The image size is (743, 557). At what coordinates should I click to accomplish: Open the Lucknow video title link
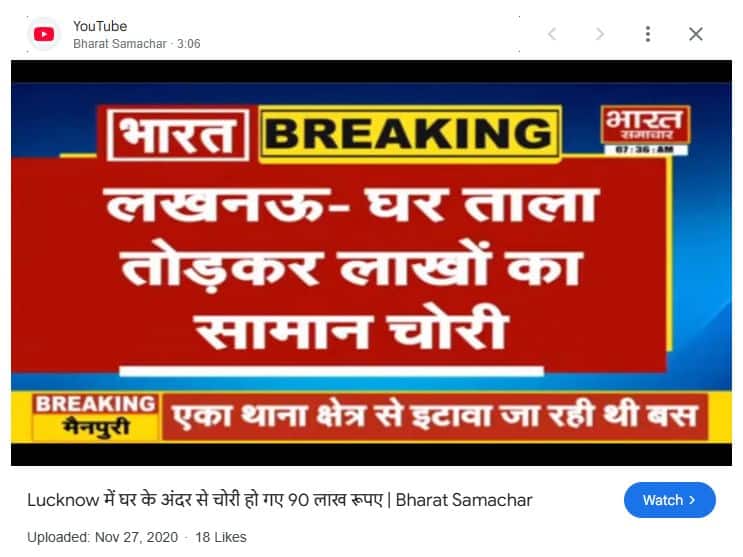280,500
